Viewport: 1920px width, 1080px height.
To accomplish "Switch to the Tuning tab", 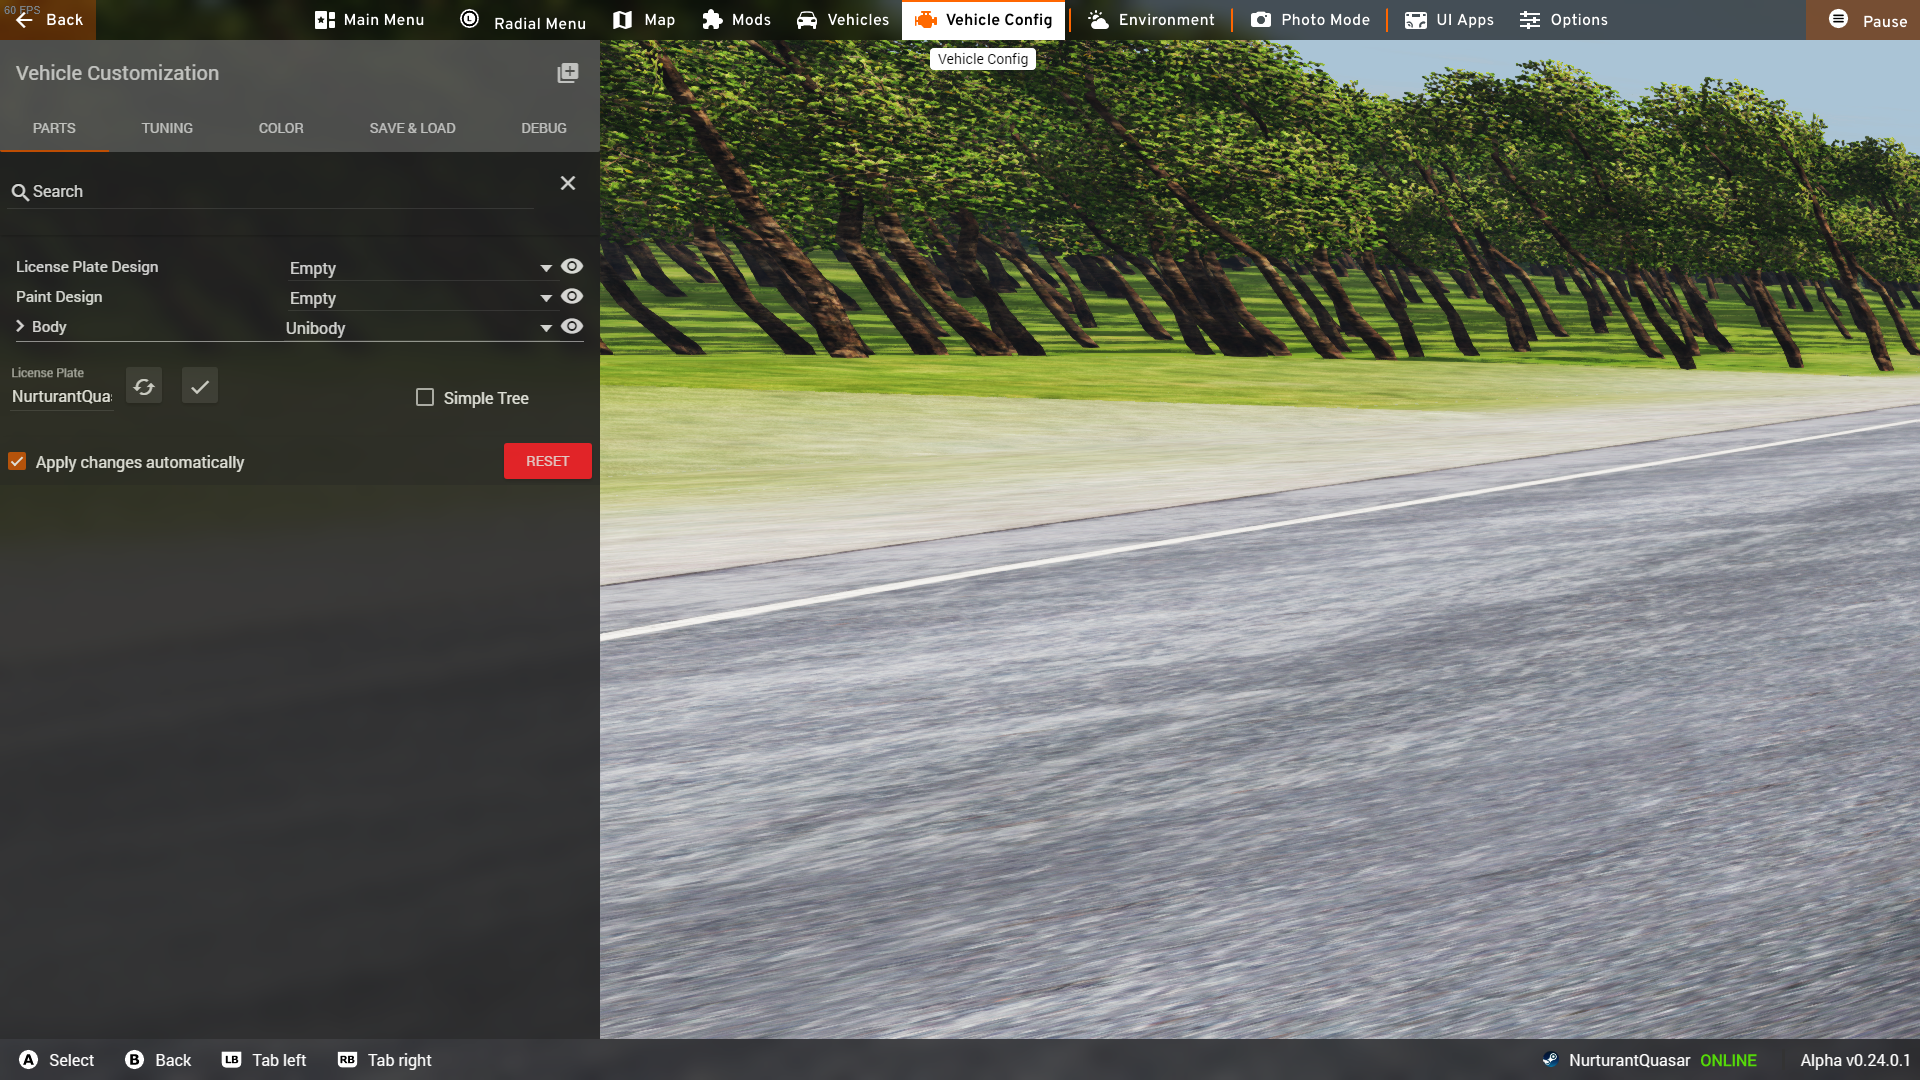I will click(x=167, y=128).
